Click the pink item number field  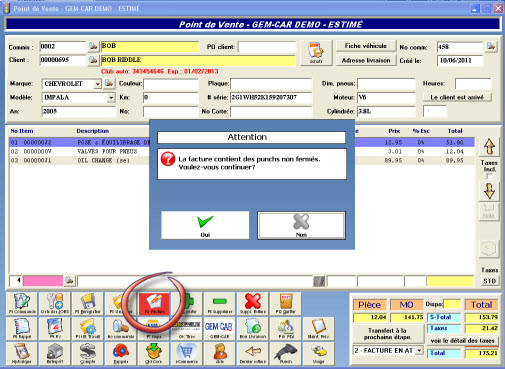43,281
